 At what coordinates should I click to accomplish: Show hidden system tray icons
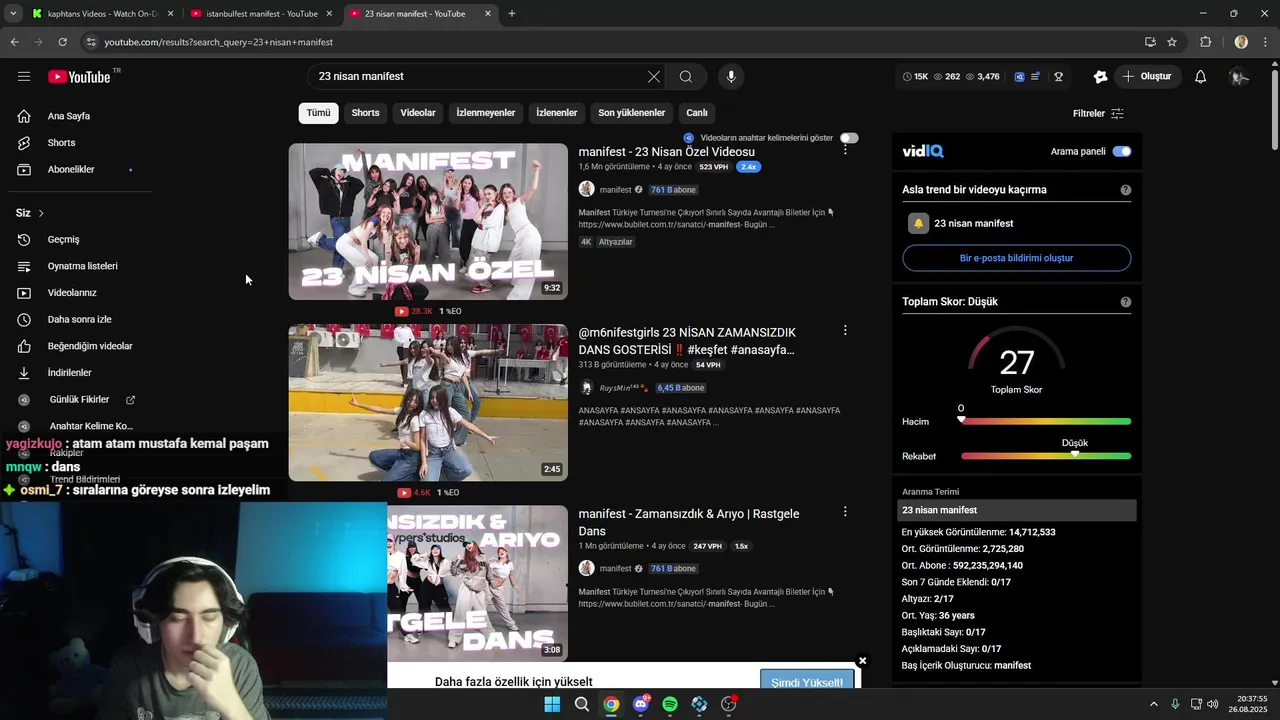tap(1153, 704)
